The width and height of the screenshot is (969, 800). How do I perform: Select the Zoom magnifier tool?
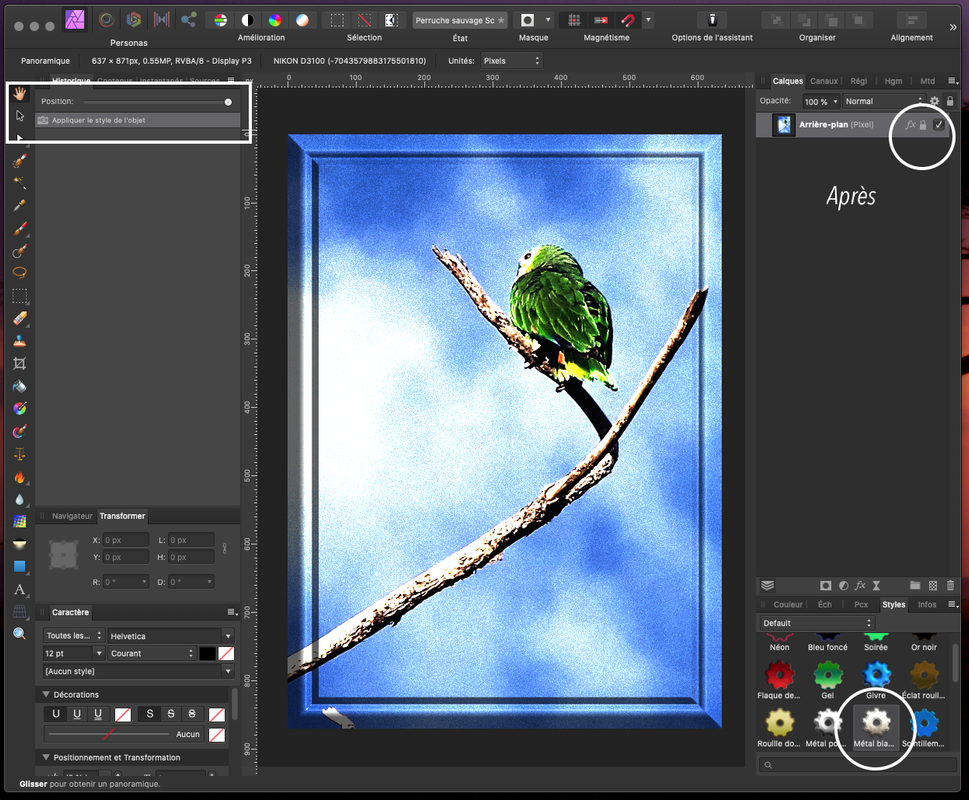[x=20, y=634]
